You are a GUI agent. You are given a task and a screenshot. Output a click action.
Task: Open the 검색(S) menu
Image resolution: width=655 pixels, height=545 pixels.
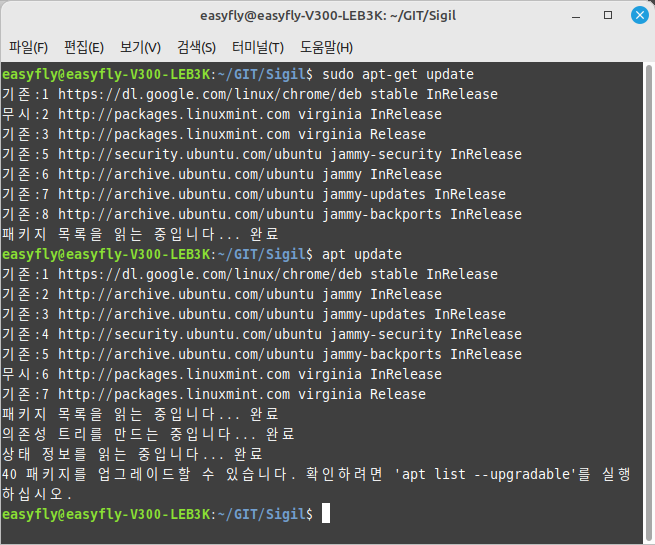pyautogui.click(x=196, y=47)
